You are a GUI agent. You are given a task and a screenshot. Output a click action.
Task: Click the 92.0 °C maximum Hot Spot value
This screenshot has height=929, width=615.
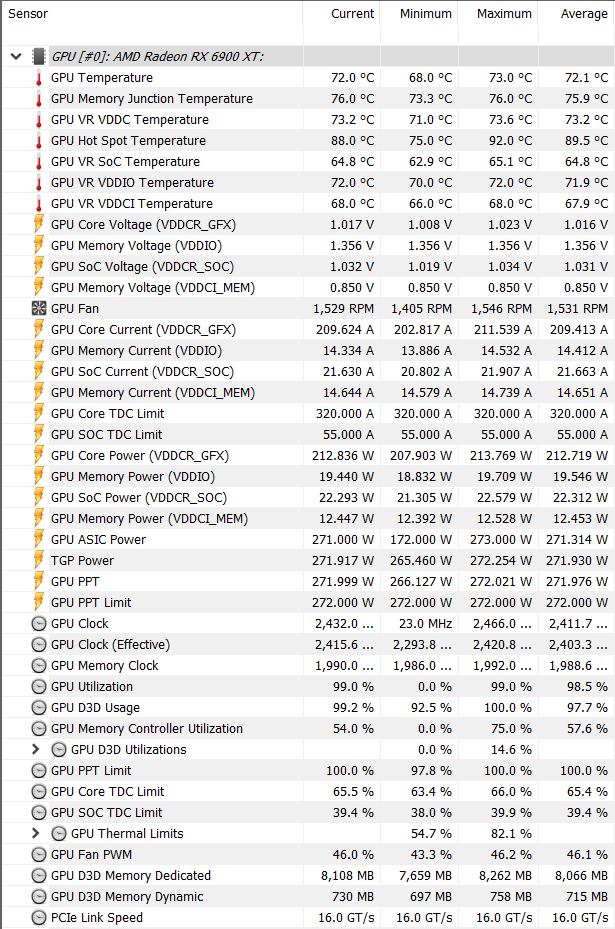510,141
